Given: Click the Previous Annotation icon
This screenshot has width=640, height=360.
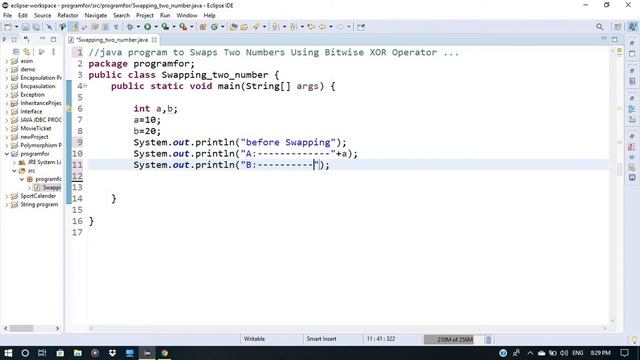Looking at the screenshot, I should point(293,27).
